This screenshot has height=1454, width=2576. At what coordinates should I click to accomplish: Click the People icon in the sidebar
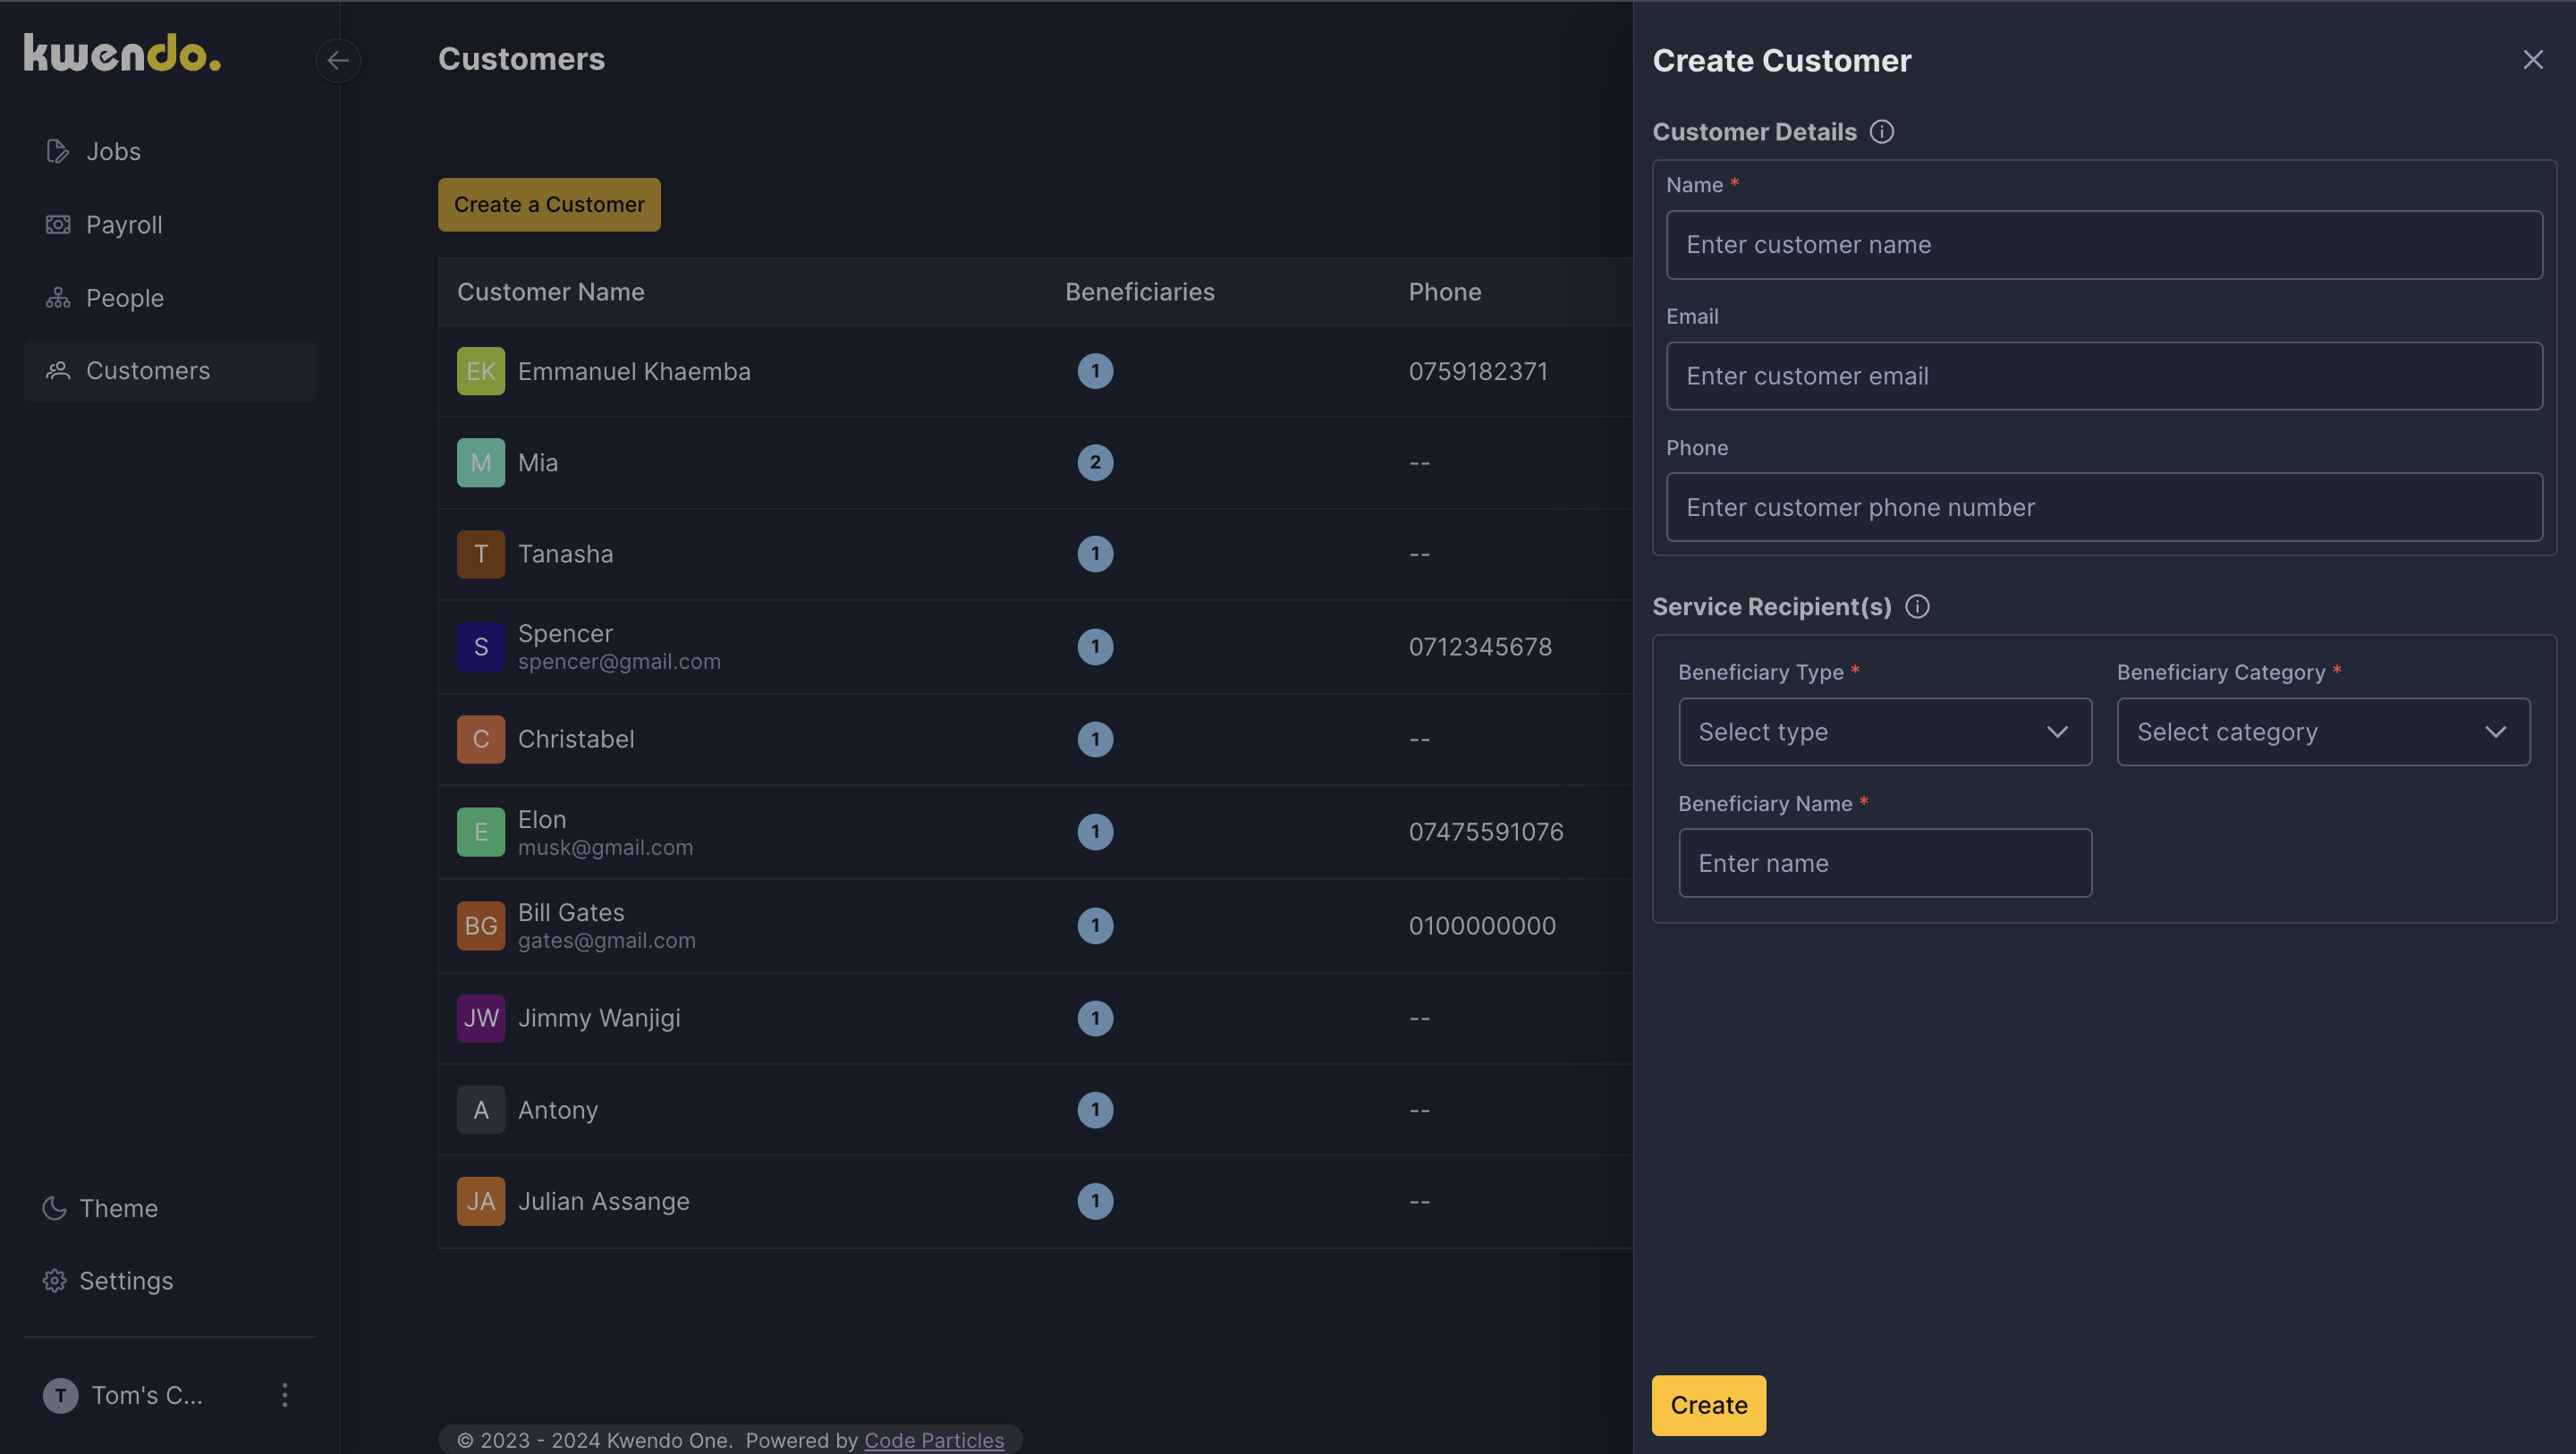pos(58,298)
